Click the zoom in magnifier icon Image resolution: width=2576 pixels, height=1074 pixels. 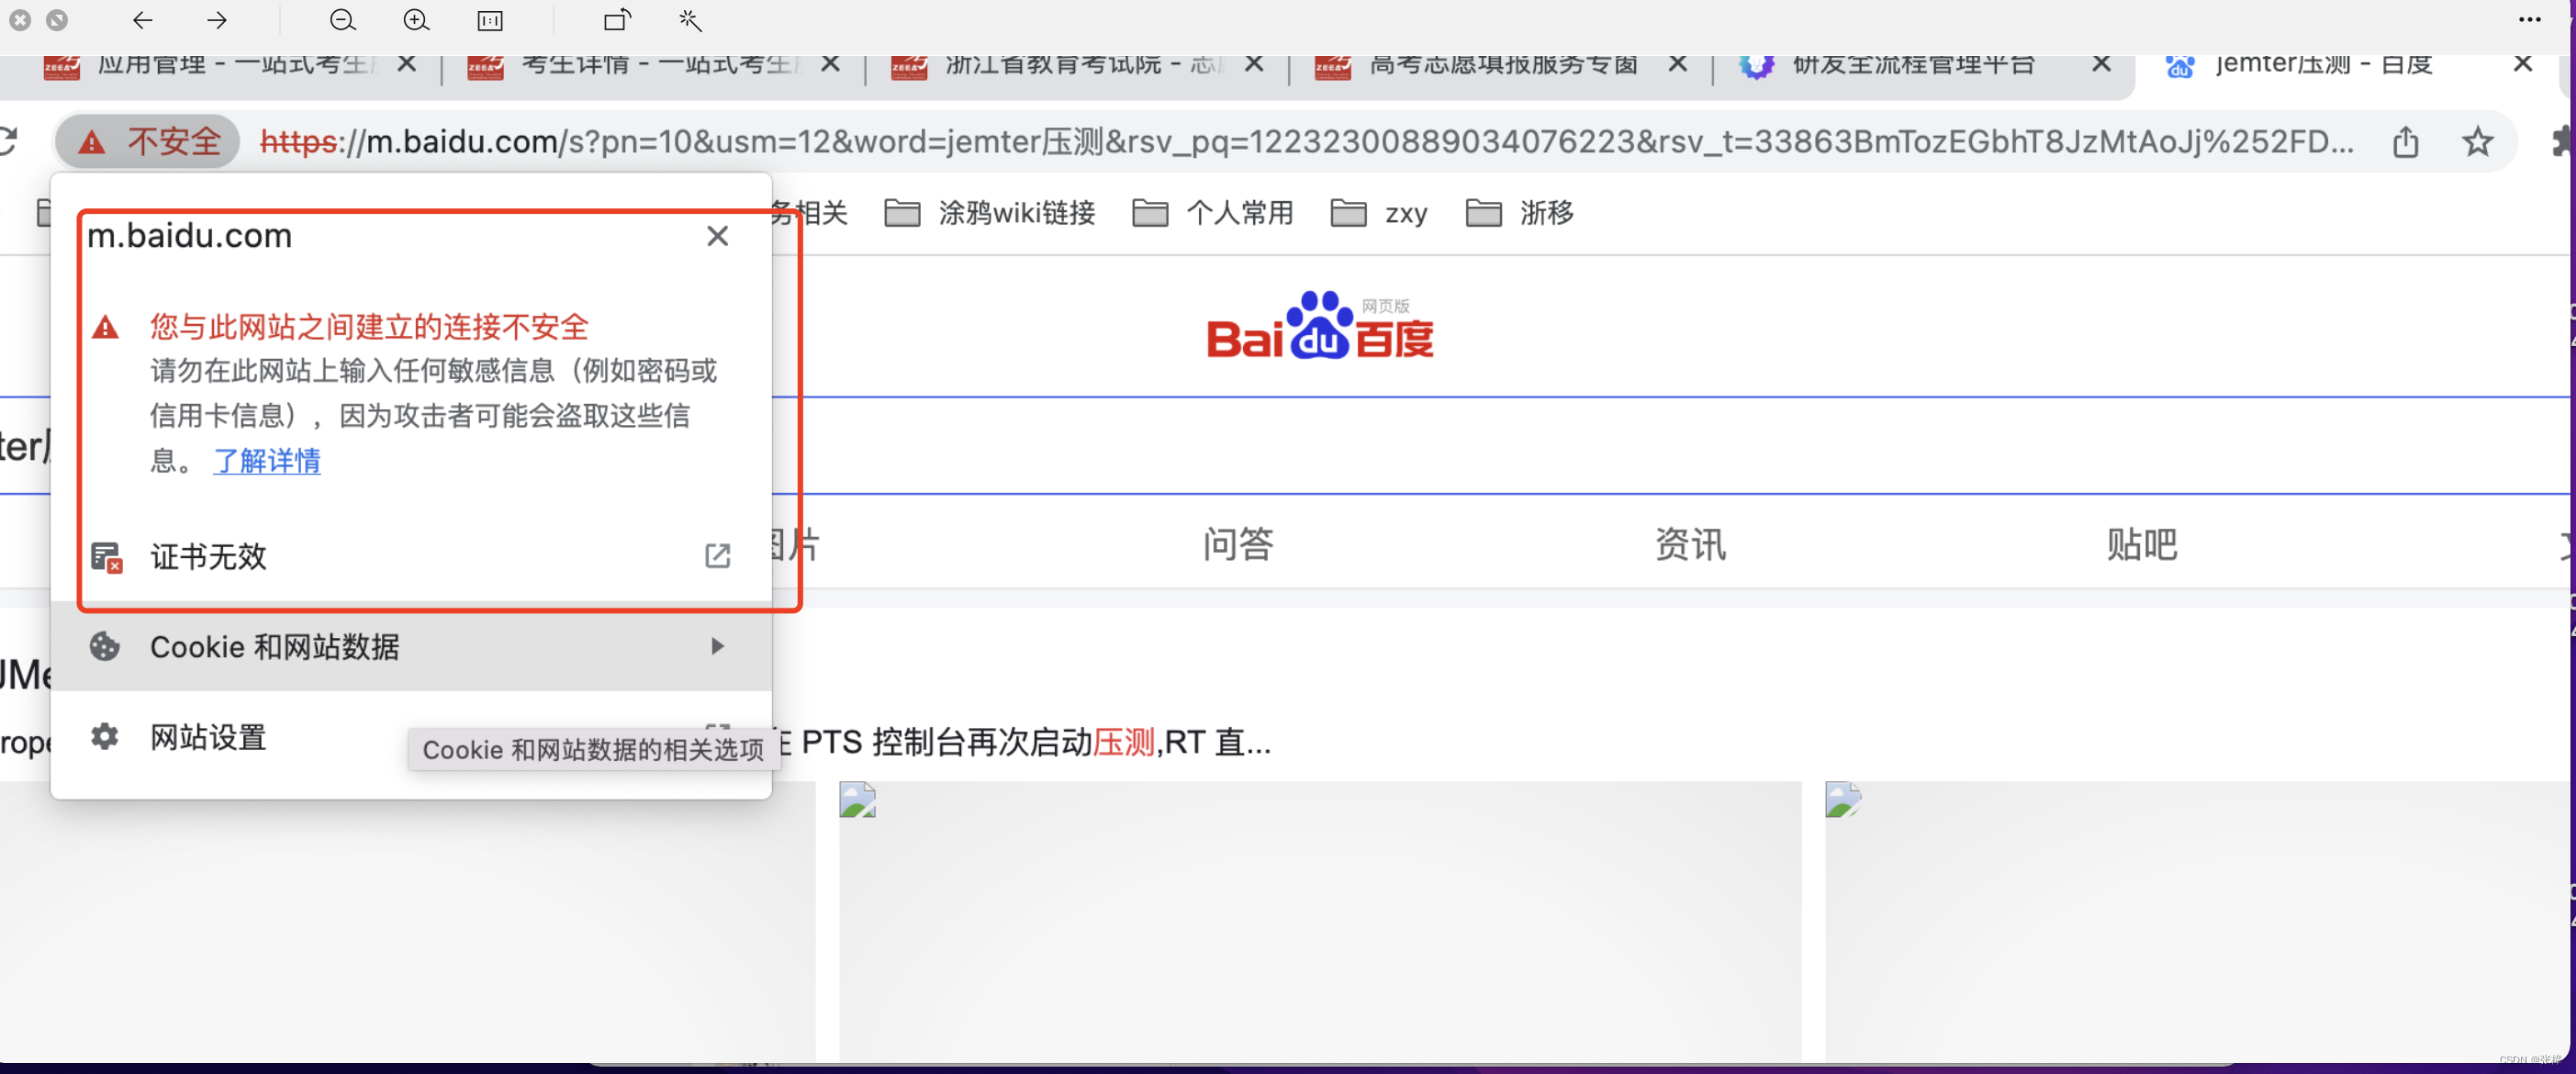point(416,20)
